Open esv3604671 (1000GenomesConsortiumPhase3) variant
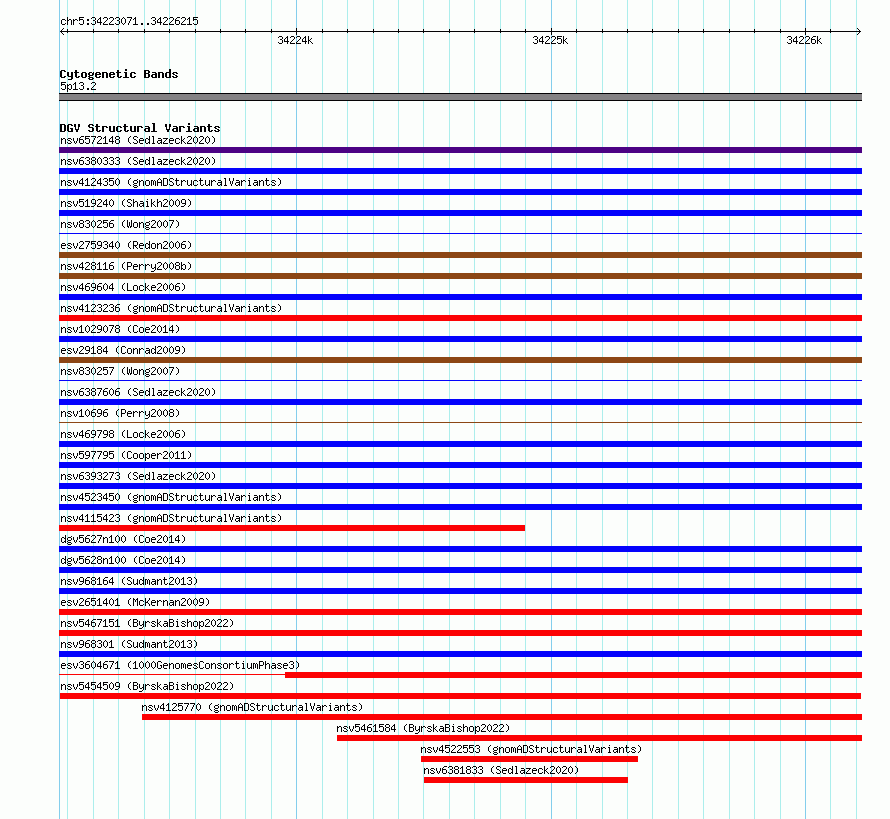The width and height of the screenshot is (890, 819). [180, 665]
